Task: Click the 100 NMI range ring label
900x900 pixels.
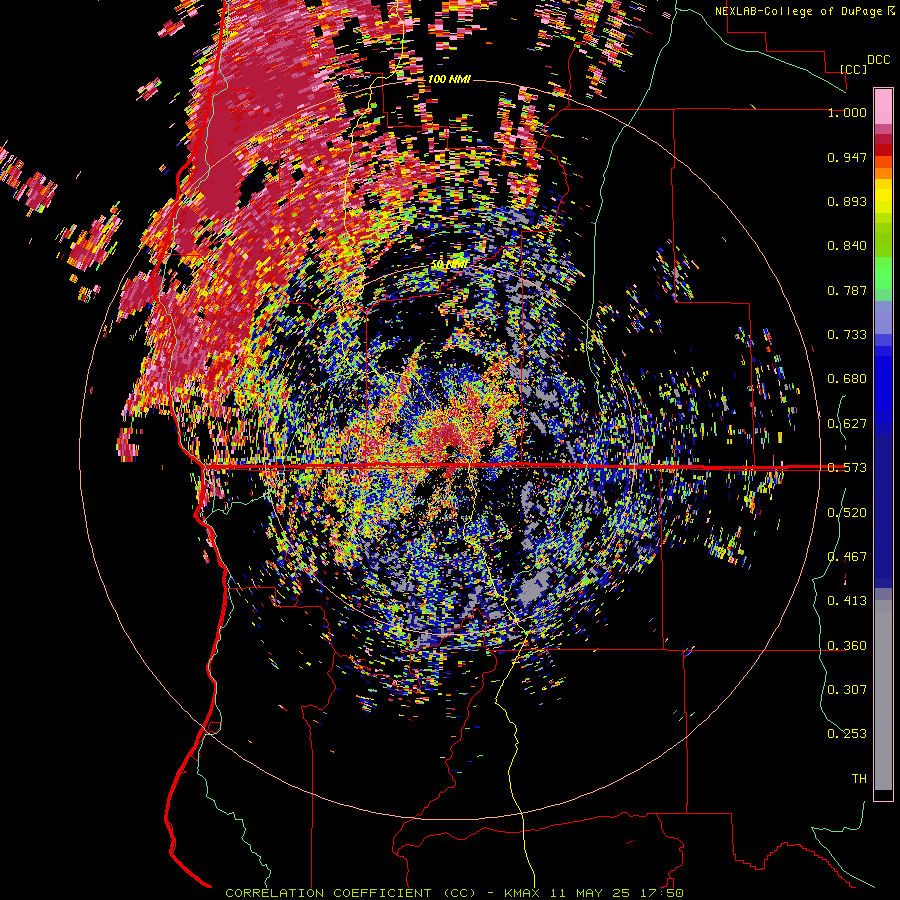Action: pos(449,79)
